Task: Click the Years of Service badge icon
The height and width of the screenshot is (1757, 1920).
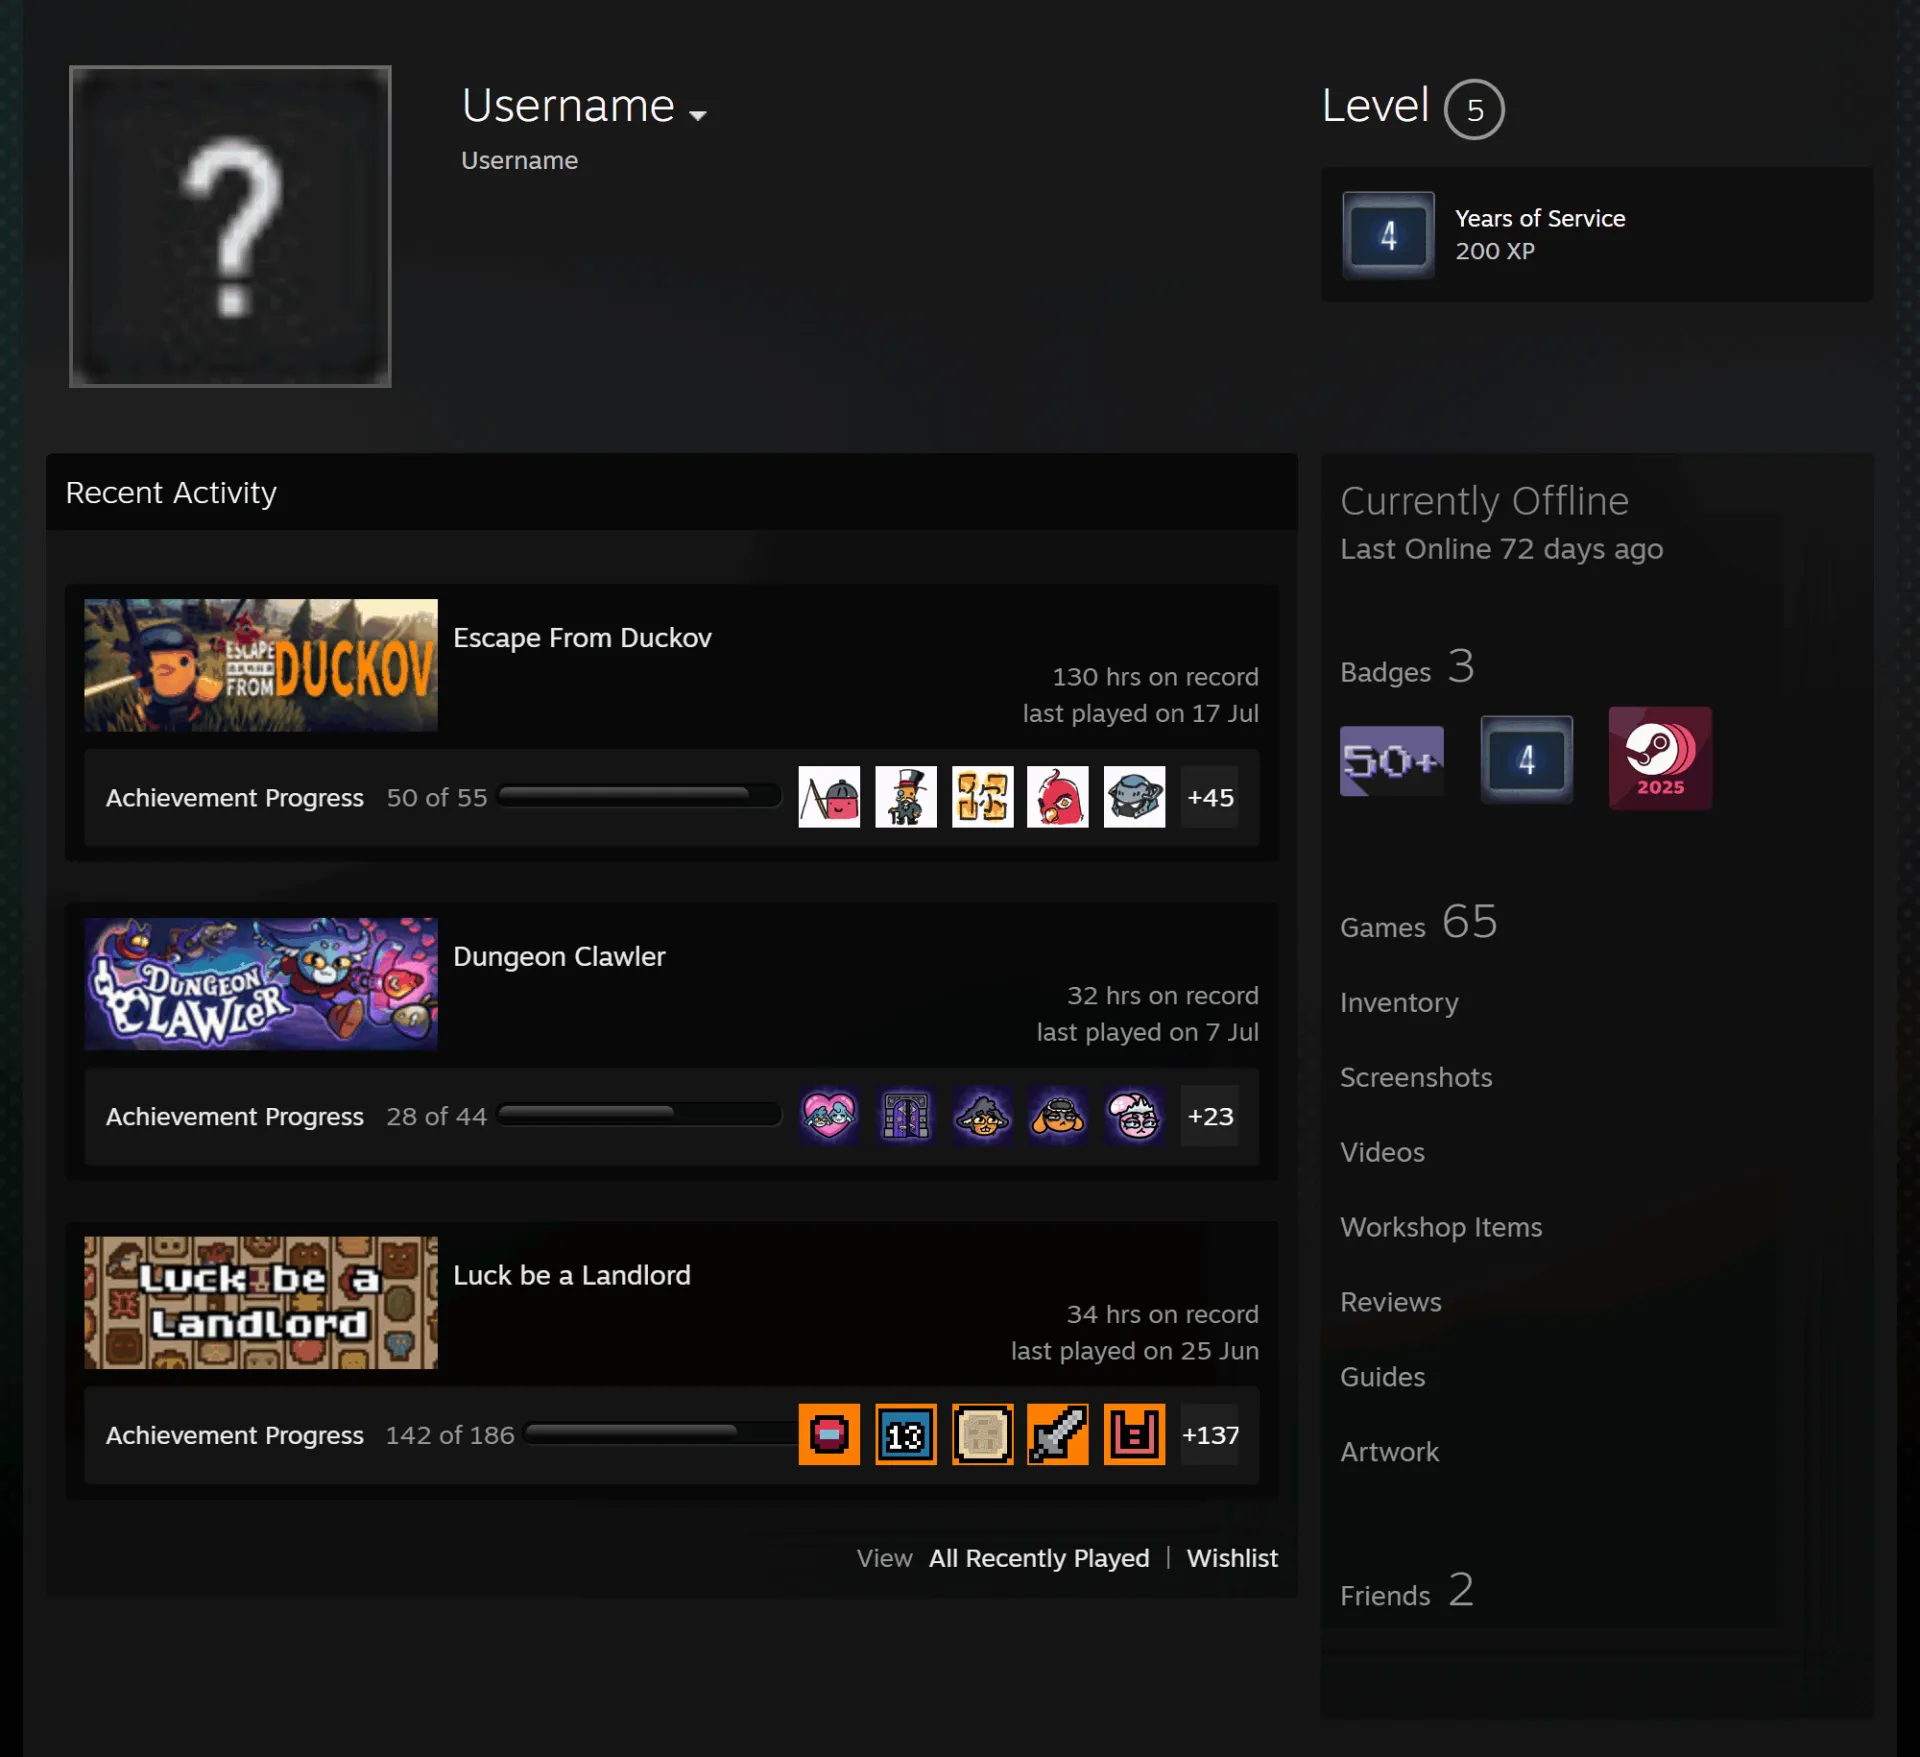Action: tap(1388, 235)
